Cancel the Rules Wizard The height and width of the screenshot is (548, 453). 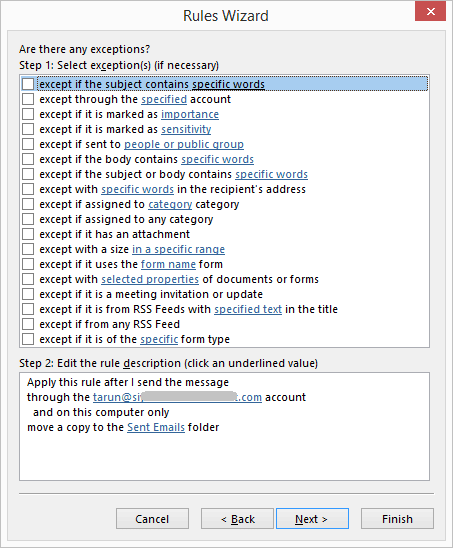(152, 519)
